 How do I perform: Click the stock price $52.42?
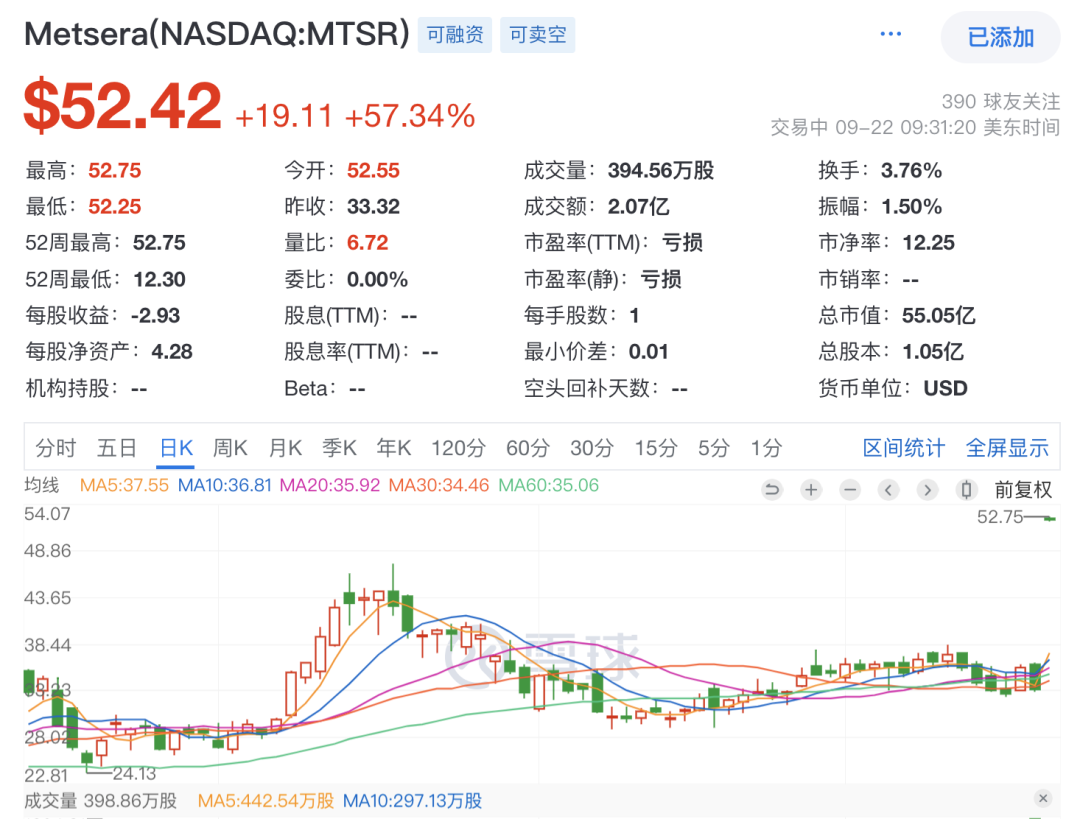(x=123, y=106)
